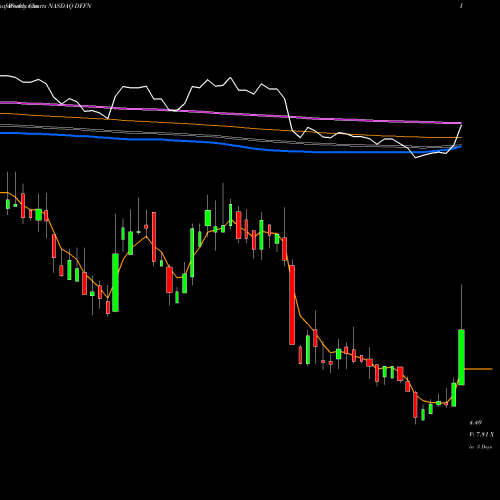This screenshot has width=500, height=500.
Task: Click the orange horizontal last-price marker line
Action: (478, 369)
